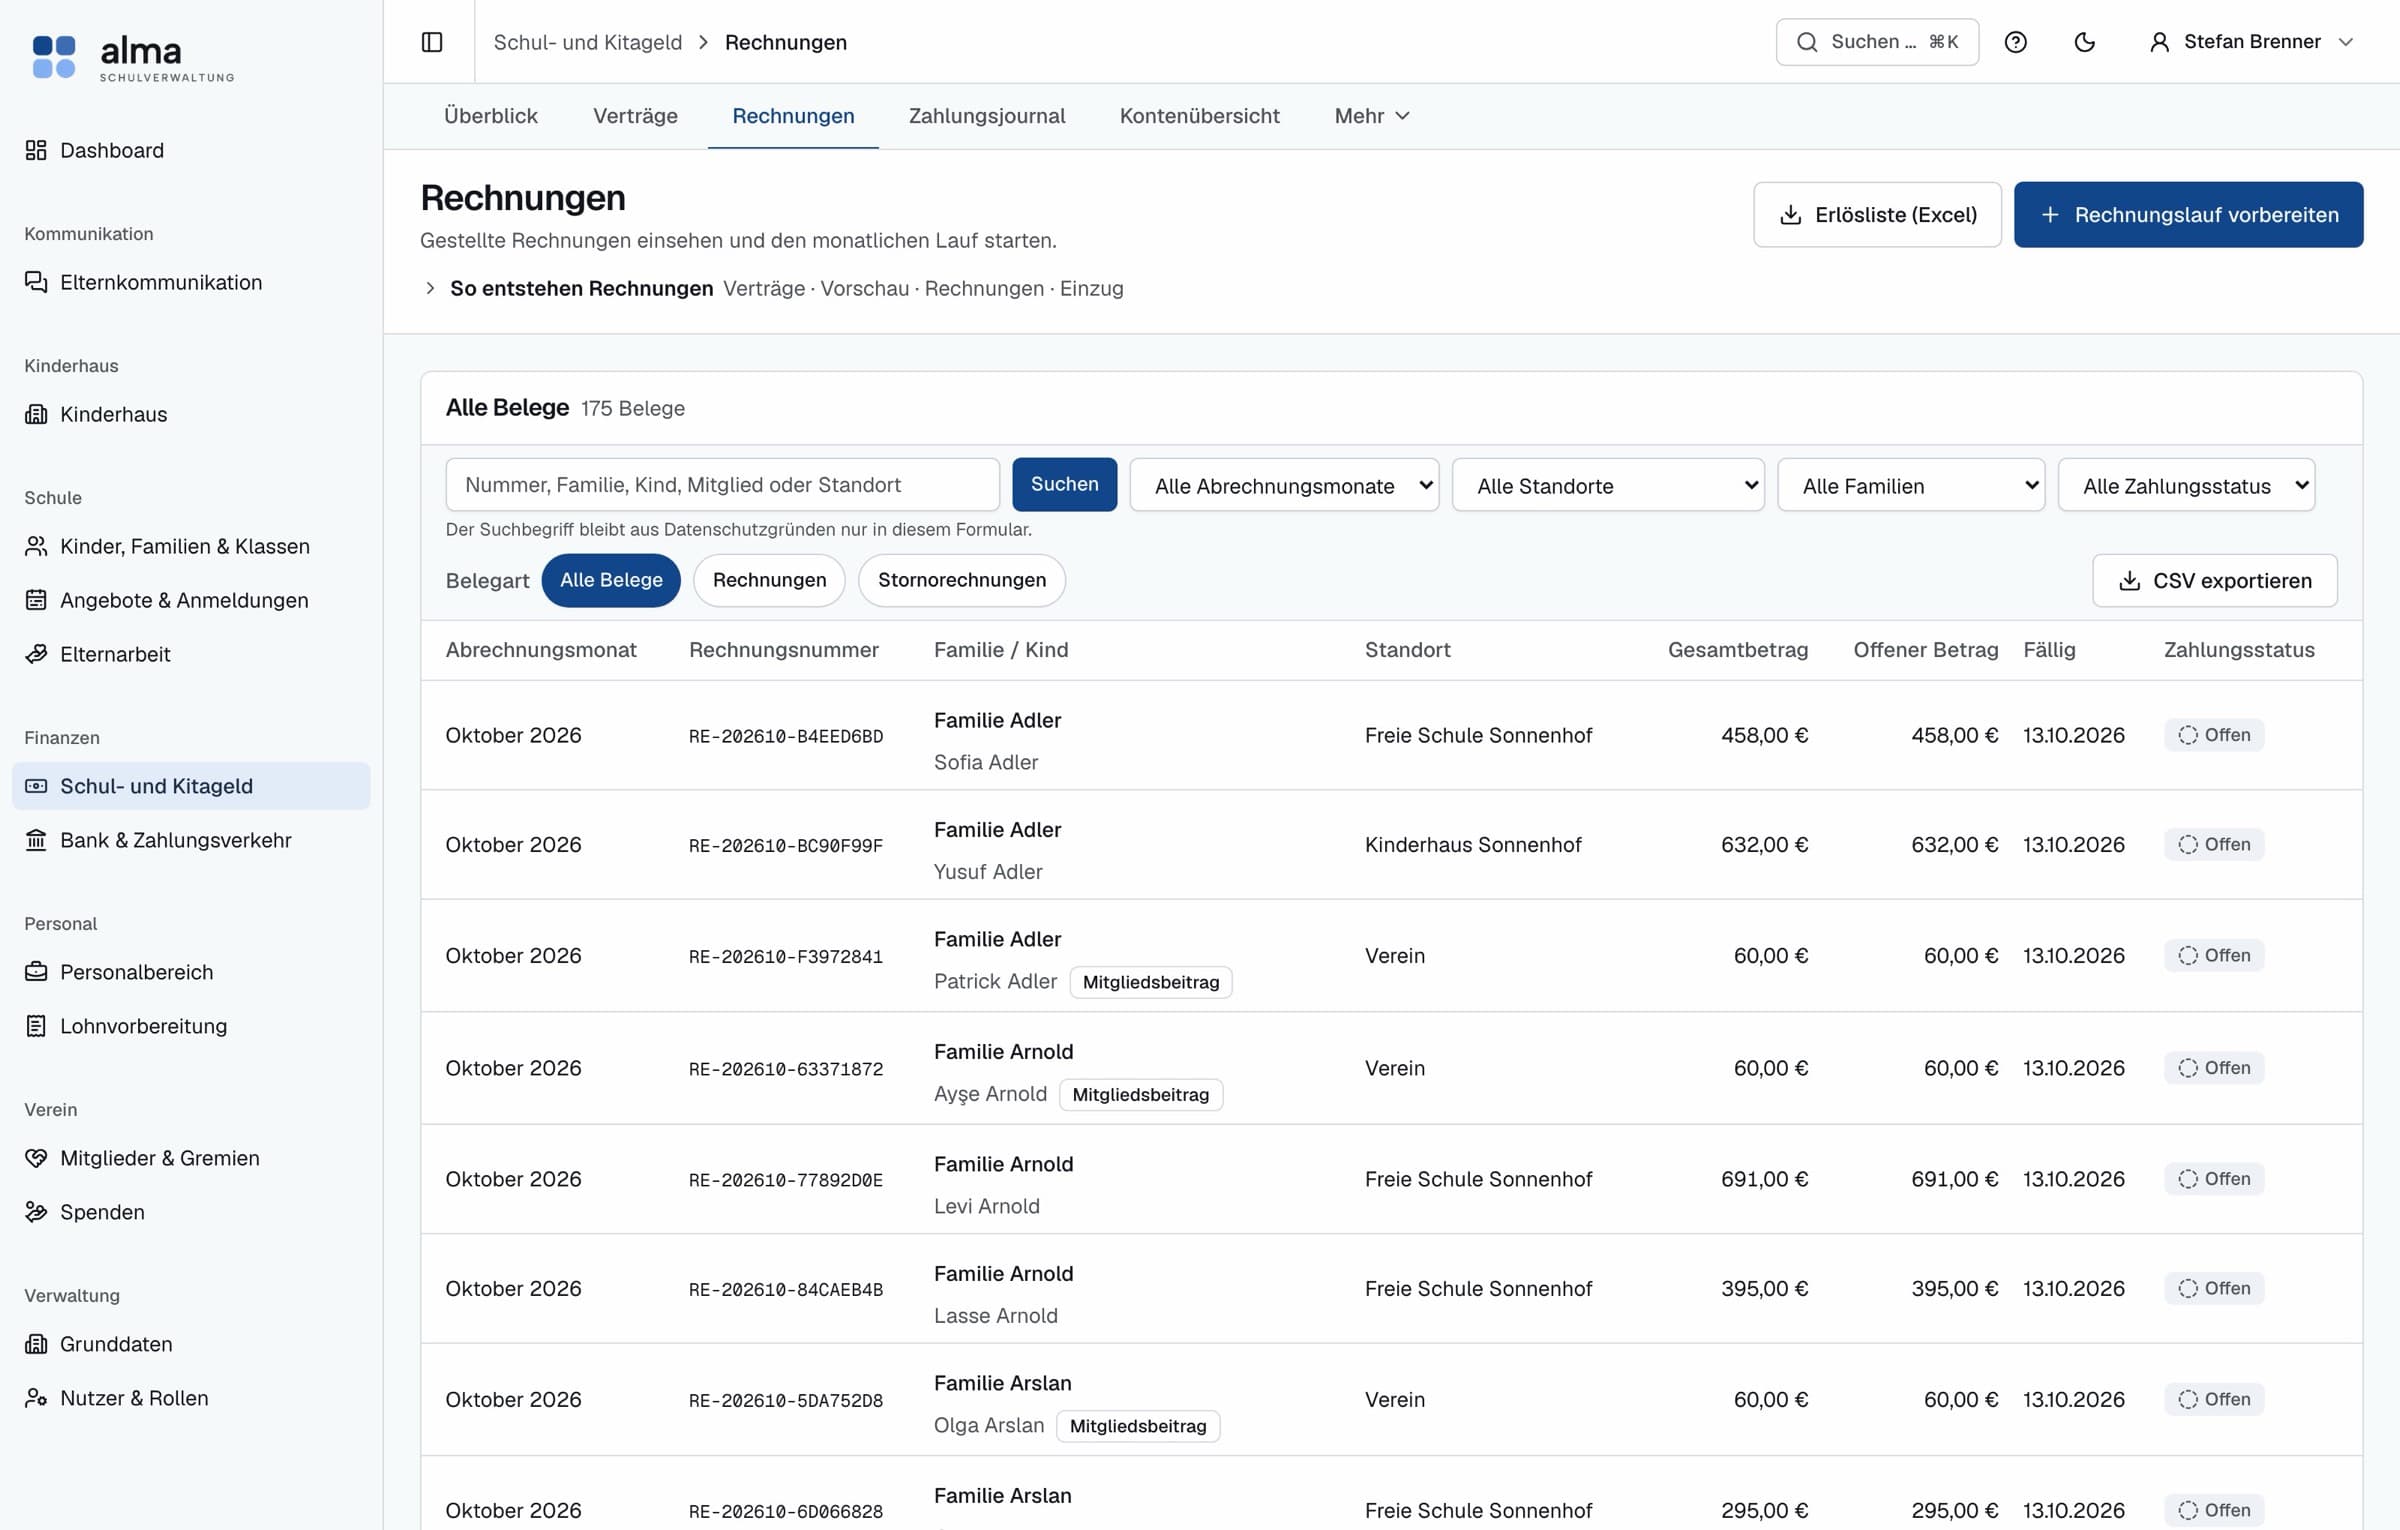Click the Grunddaten icon in sidebar
2400x1530 pixels.
tap(36, 1344)
